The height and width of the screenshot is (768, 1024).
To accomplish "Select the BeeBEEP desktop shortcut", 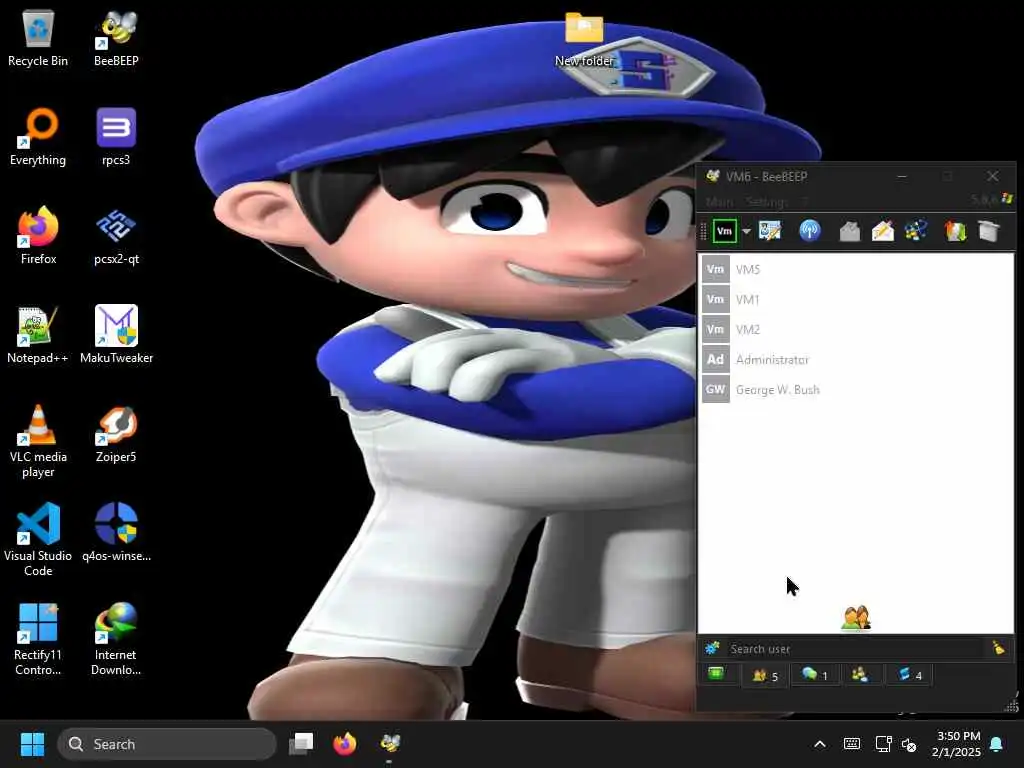I will [x=116, y=38].
